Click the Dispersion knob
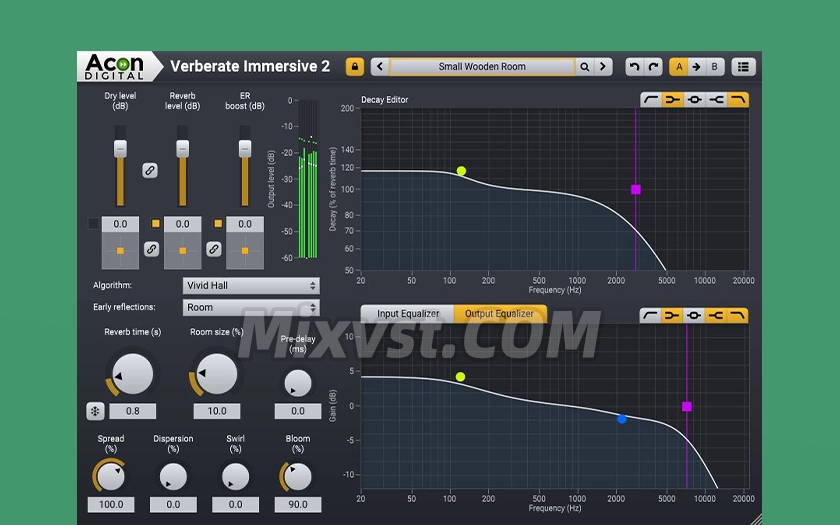840x525 pixels. (173, 477)
